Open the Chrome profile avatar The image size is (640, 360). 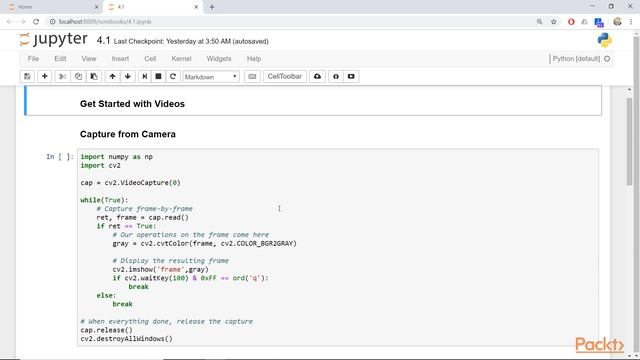click(x=617, y=22)
